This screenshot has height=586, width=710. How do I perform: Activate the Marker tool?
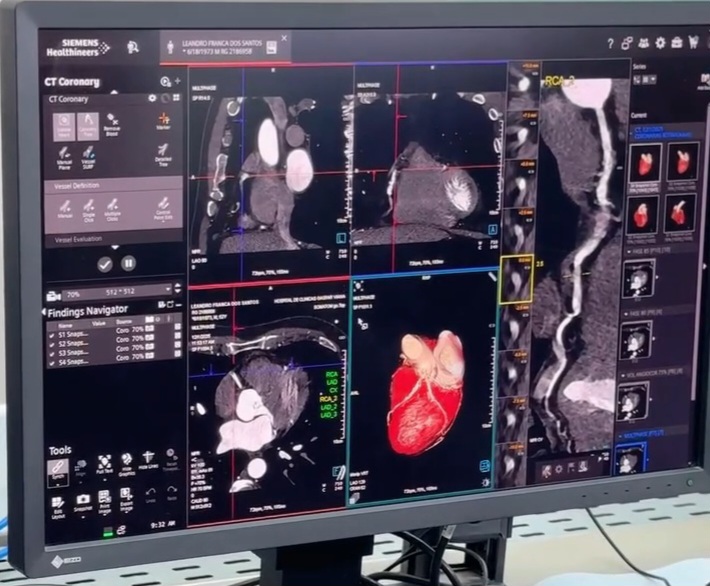click(162, 122)
